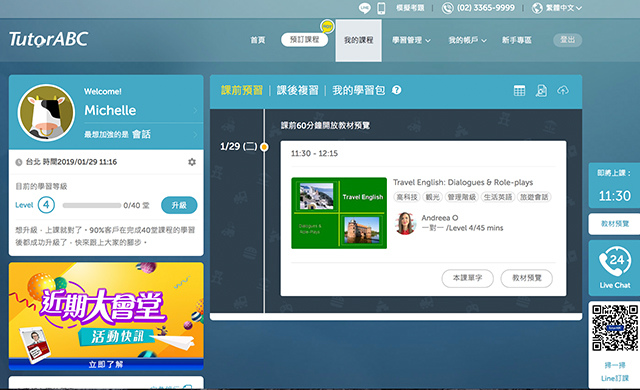The height and width of the screenshot is (390, 640).
Task: Click the mobile phone icon in top bar
Action: pos(381,8)
